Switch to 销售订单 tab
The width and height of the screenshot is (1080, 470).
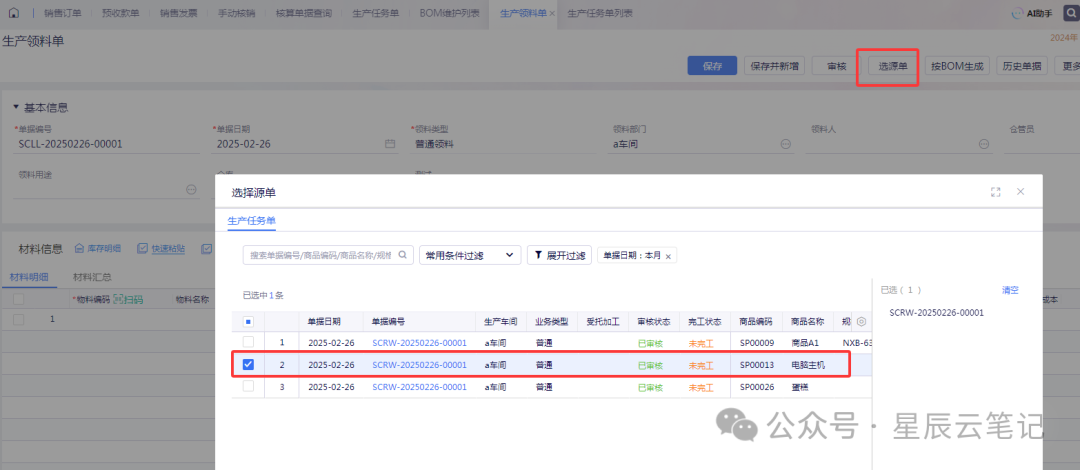point(62,14)
